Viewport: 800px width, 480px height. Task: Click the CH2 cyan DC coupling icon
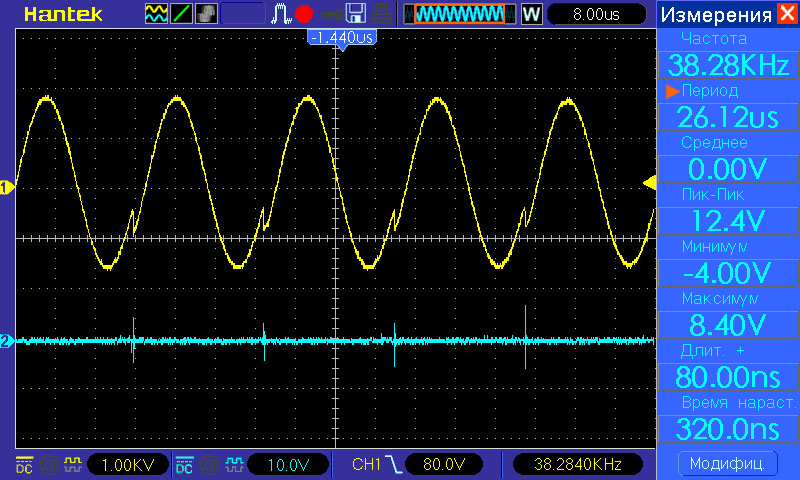click(184, 465)
